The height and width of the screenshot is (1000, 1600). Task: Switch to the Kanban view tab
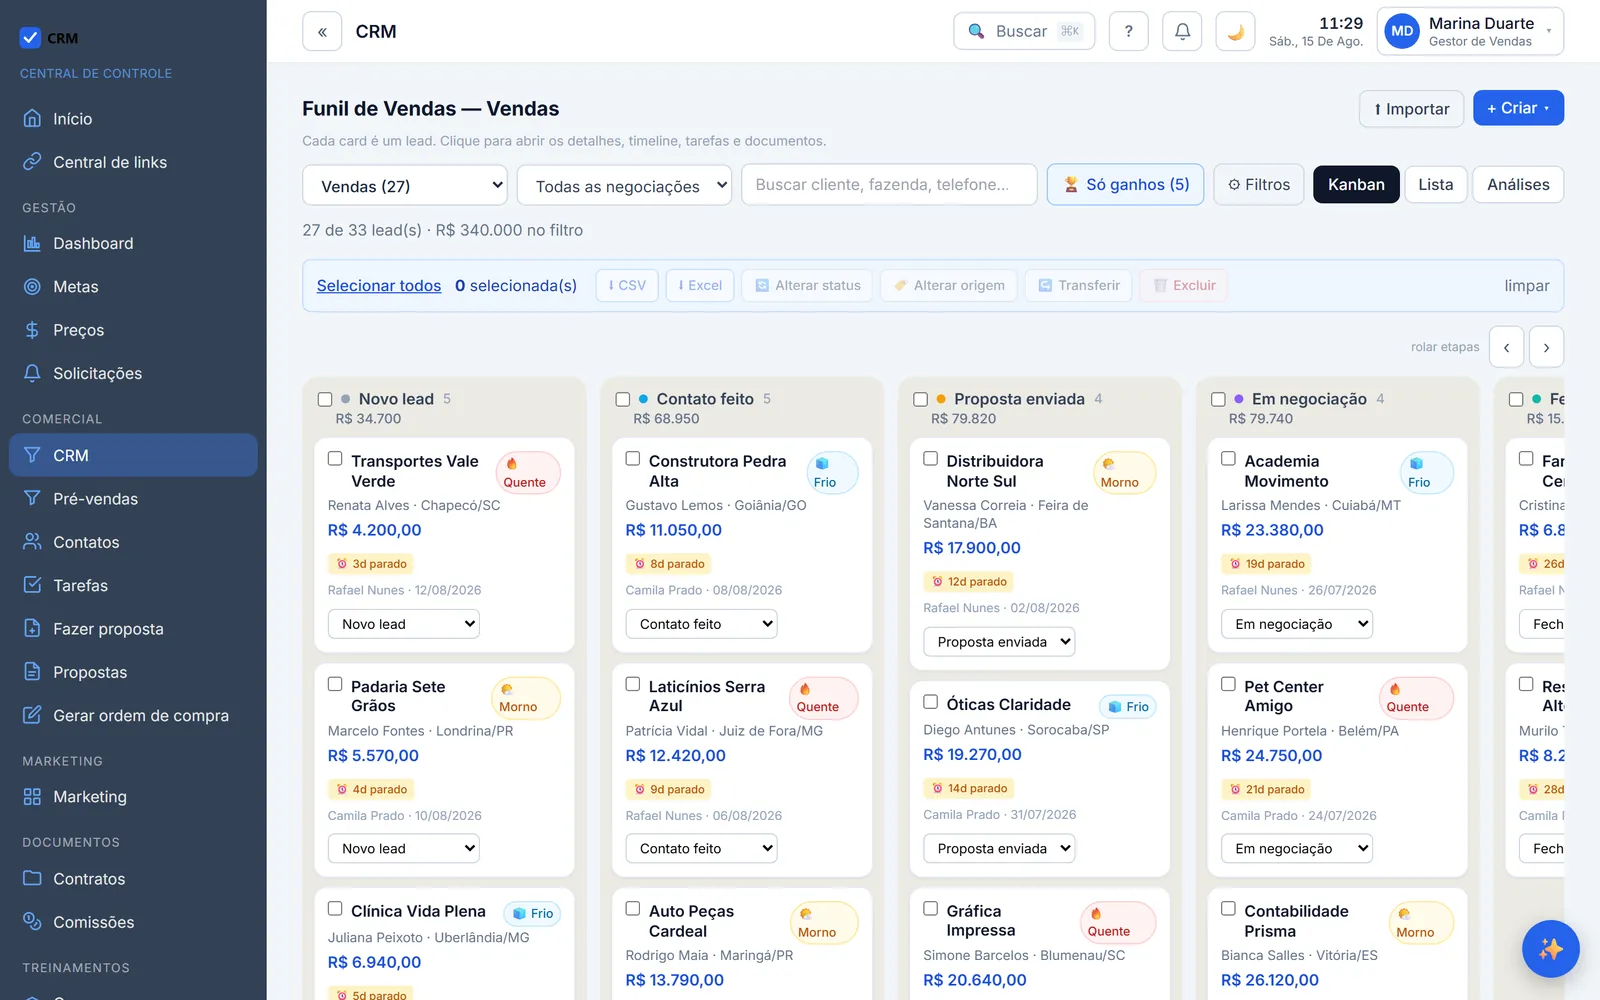[1356, 184]
